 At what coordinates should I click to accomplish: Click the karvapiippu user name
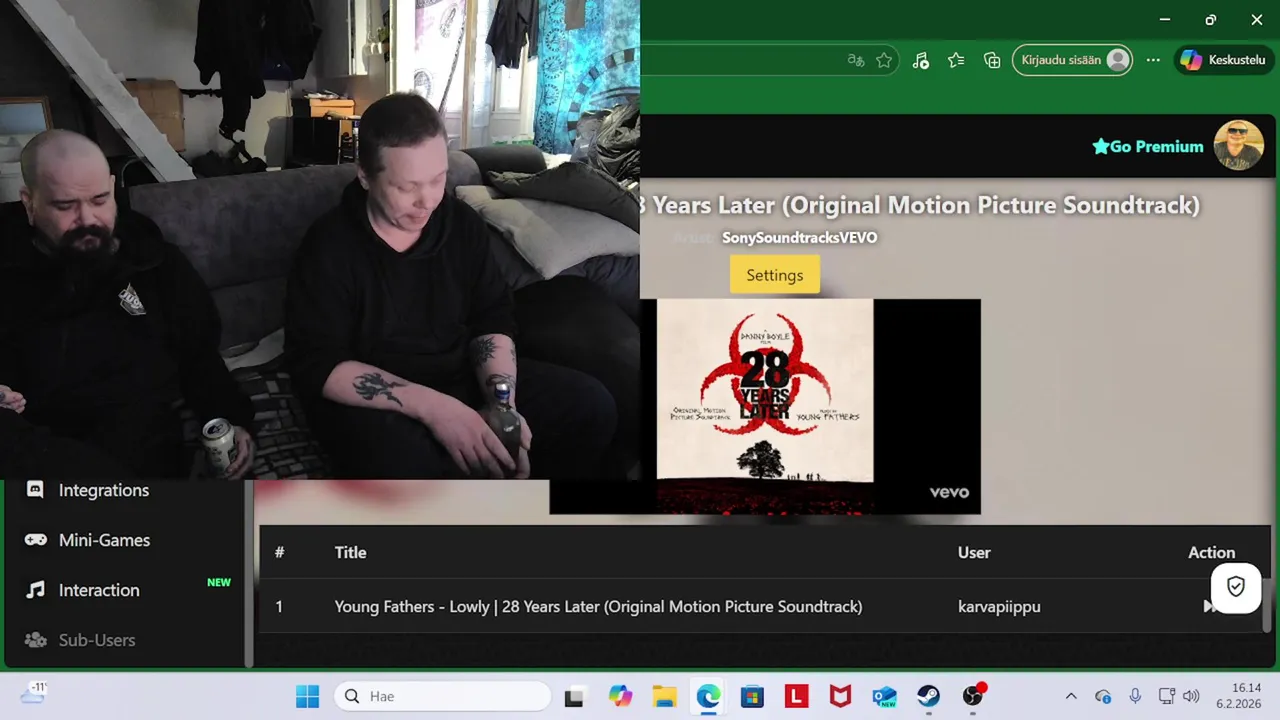click(x=999, y=606)
